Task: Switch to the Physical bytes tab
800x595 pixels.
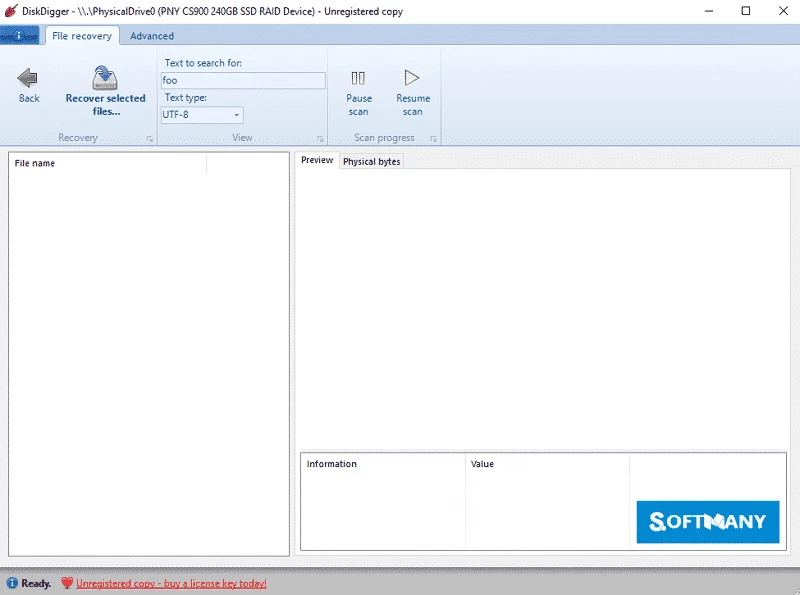Action: [x=371, y=161]
